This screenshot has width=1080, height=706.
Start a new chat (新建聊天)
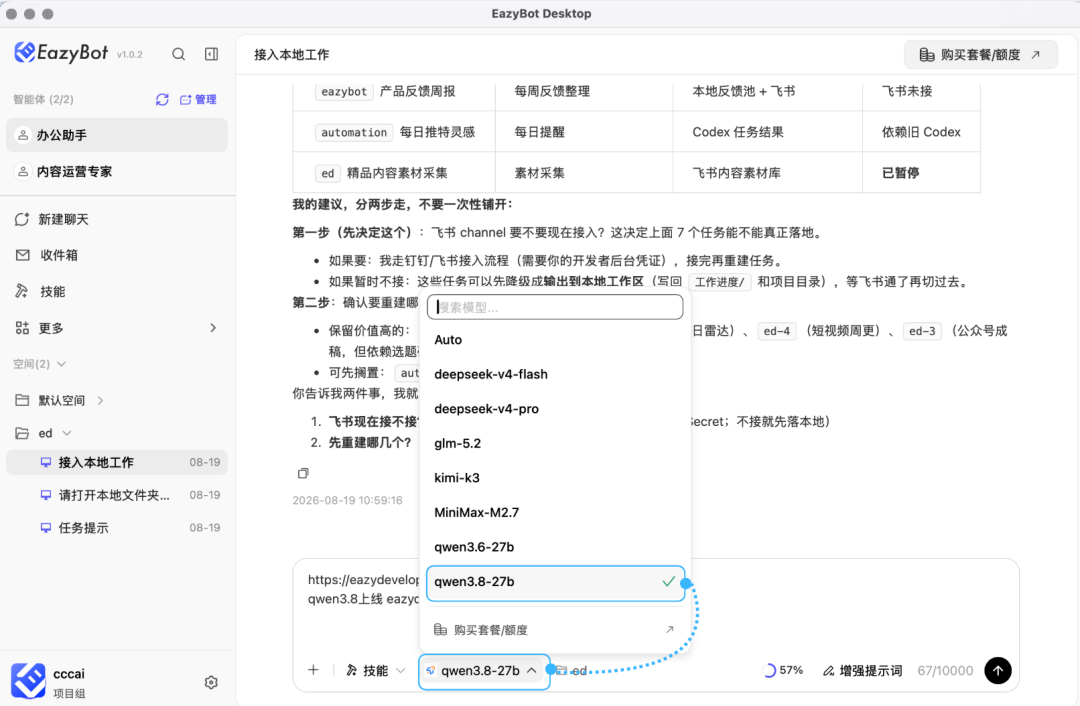(52, 219)
